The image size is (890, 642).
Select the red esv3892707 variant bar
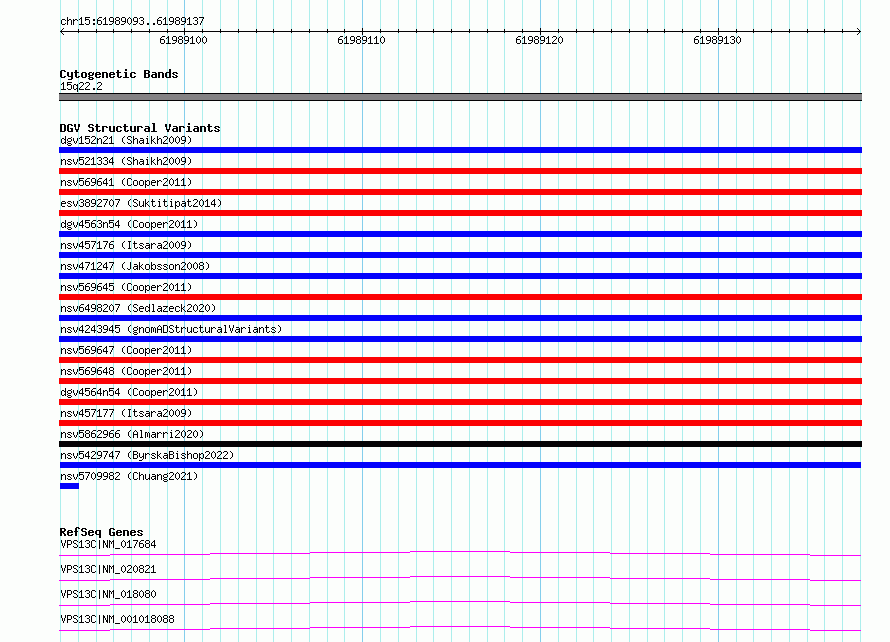click(460, 213)
